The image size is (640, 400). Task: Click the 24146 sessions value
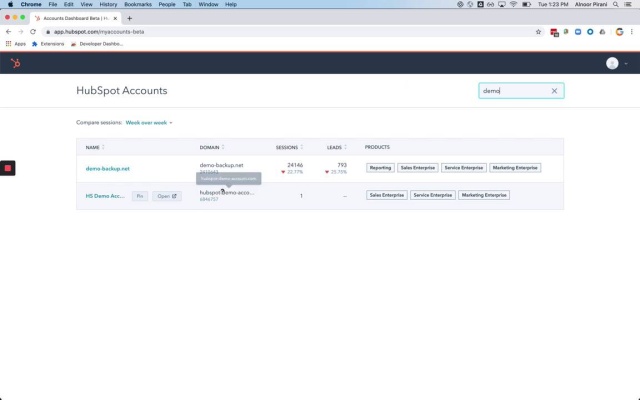[x=295, y=165]
